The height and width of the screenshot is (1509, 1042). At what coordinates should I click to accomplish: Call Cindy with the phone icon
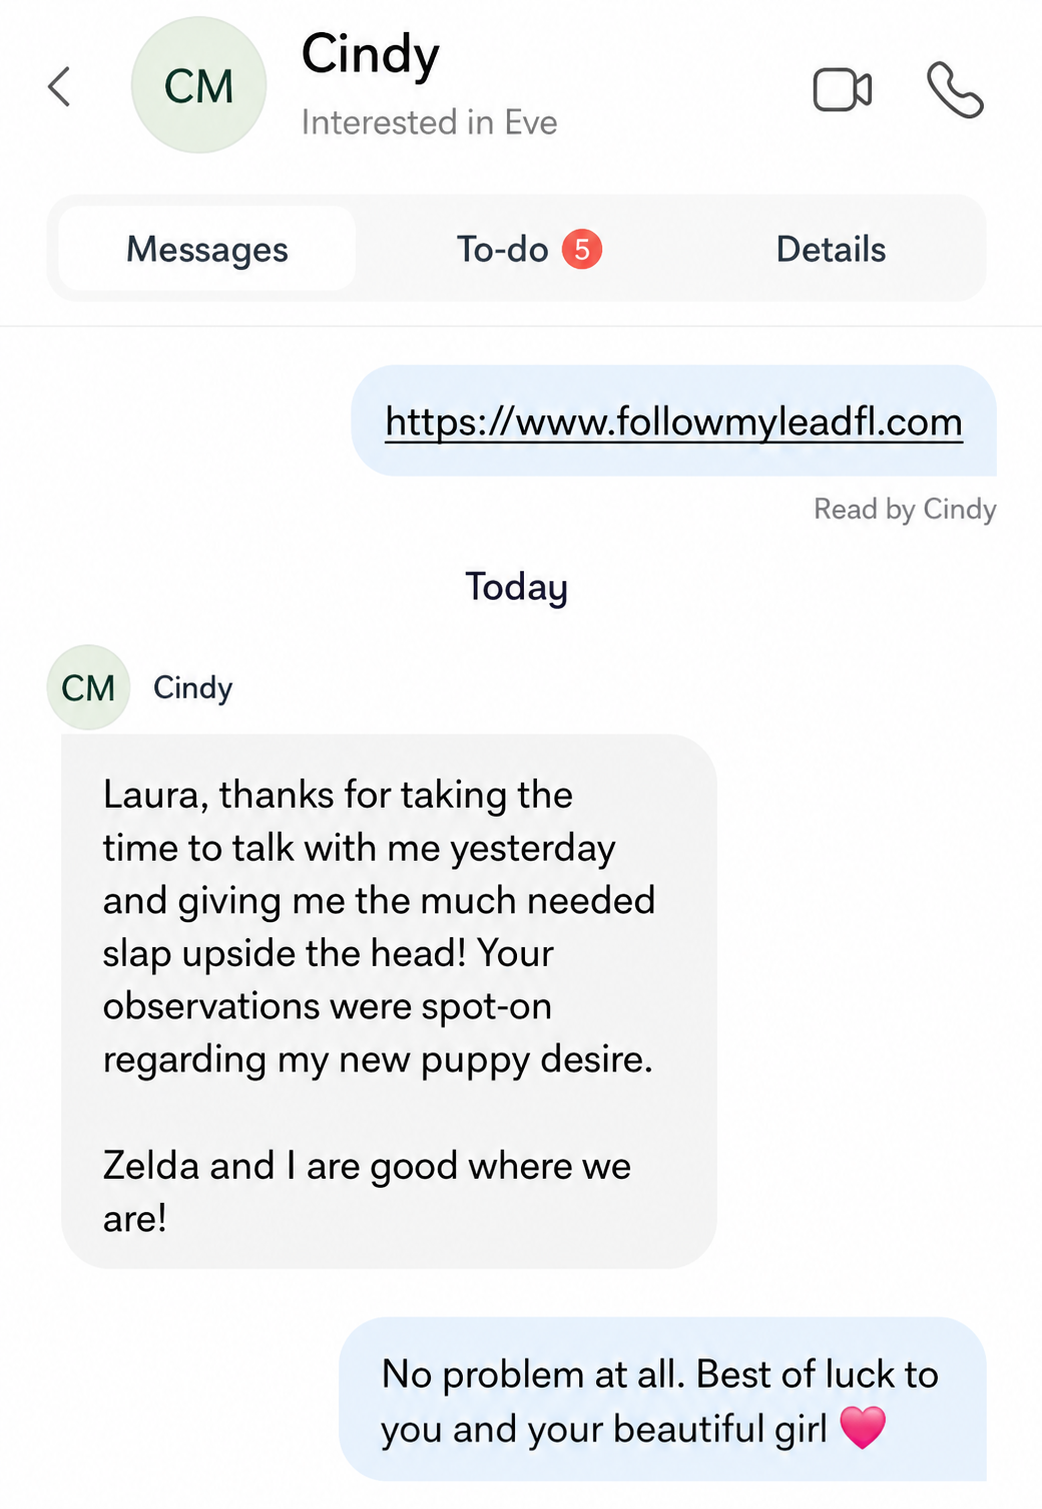[x=955, y=90]
